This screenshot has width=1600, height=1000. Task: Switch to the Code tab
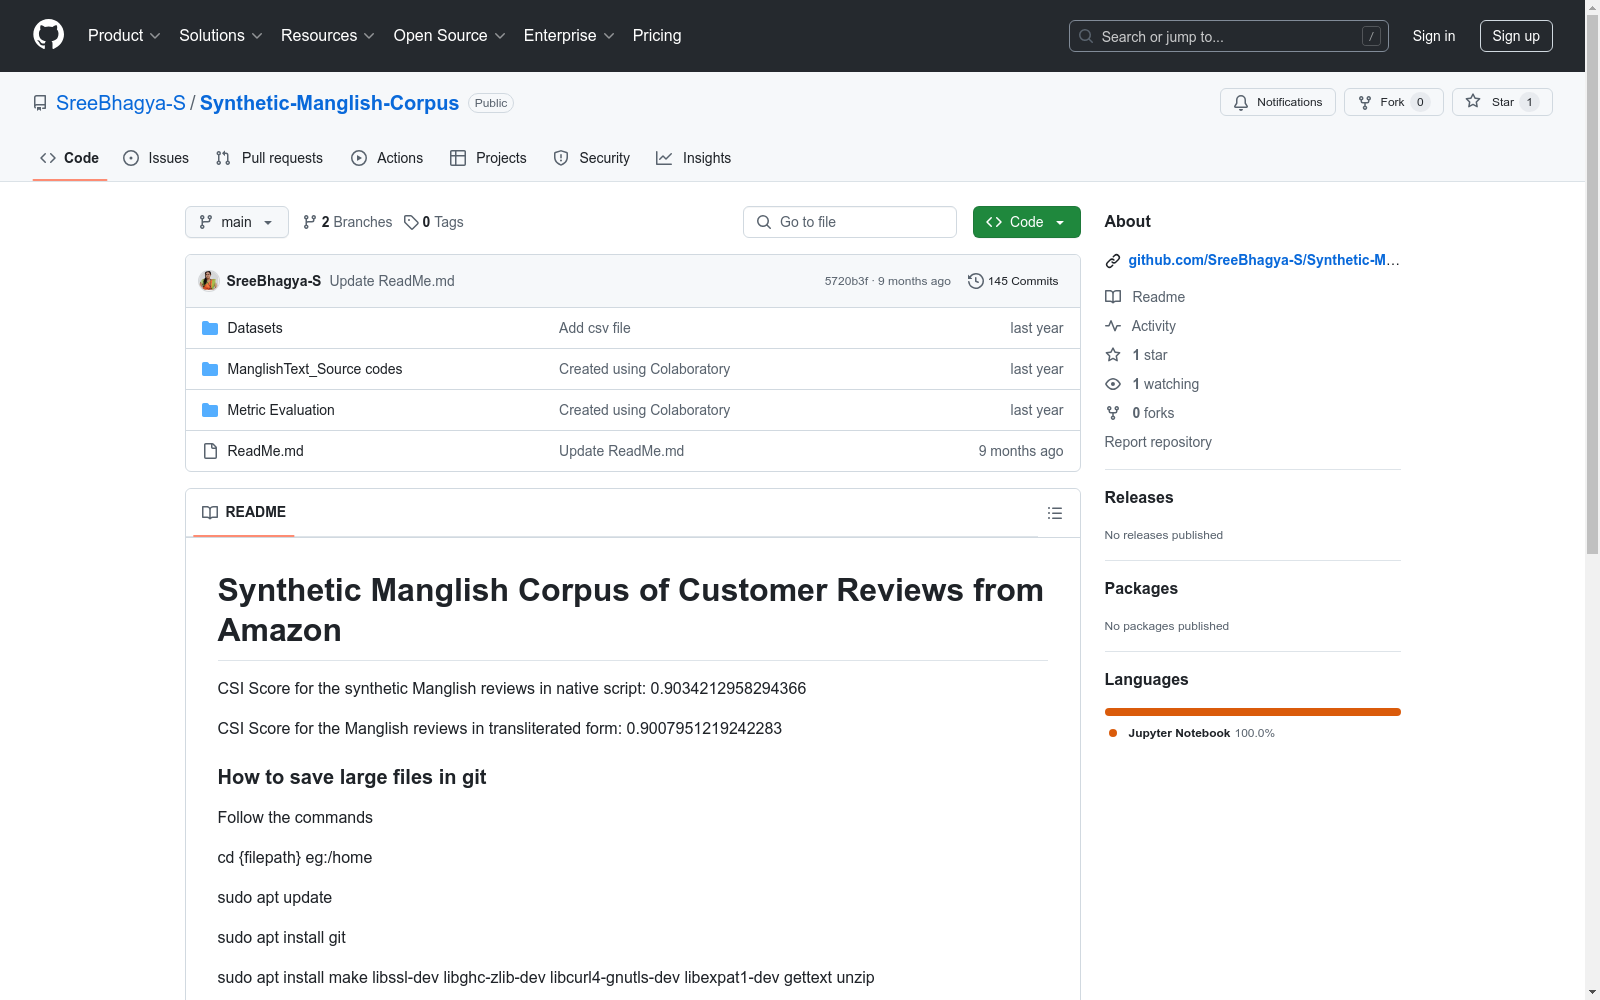[x=70, y=158]
